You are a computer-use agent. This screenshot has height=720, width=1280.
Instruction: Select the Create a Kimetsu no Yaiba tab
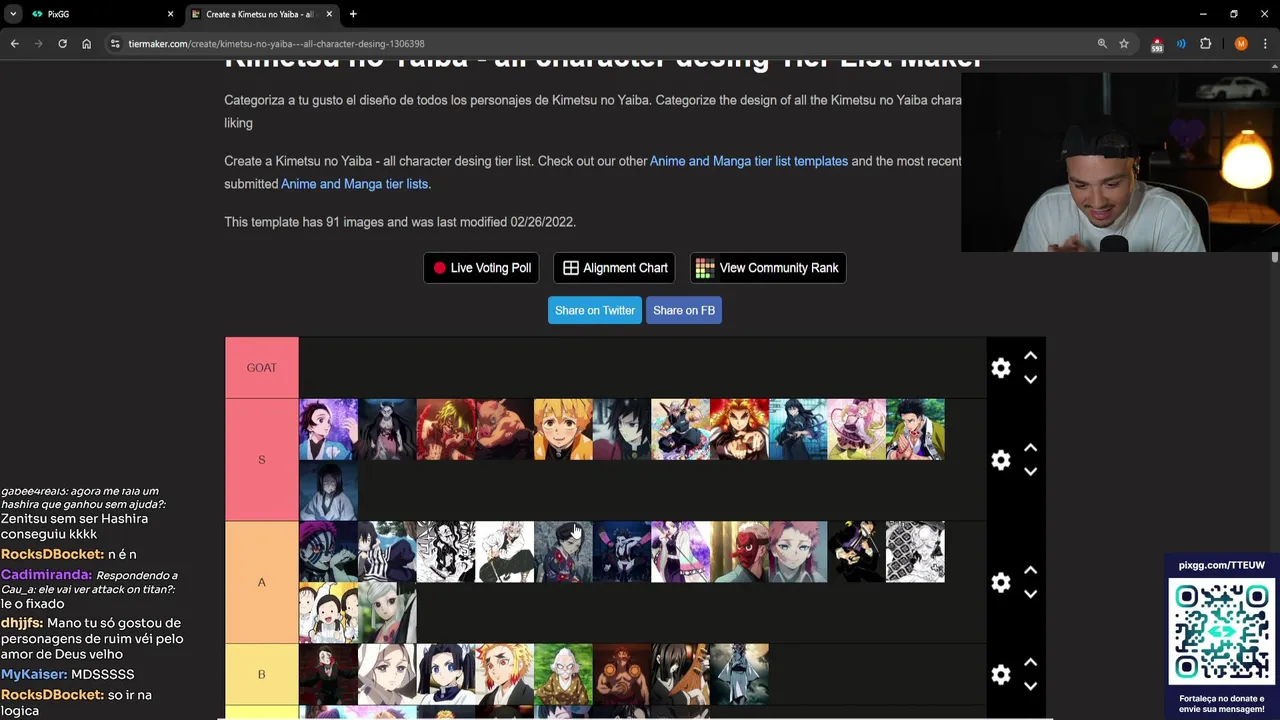click(262, 14)
